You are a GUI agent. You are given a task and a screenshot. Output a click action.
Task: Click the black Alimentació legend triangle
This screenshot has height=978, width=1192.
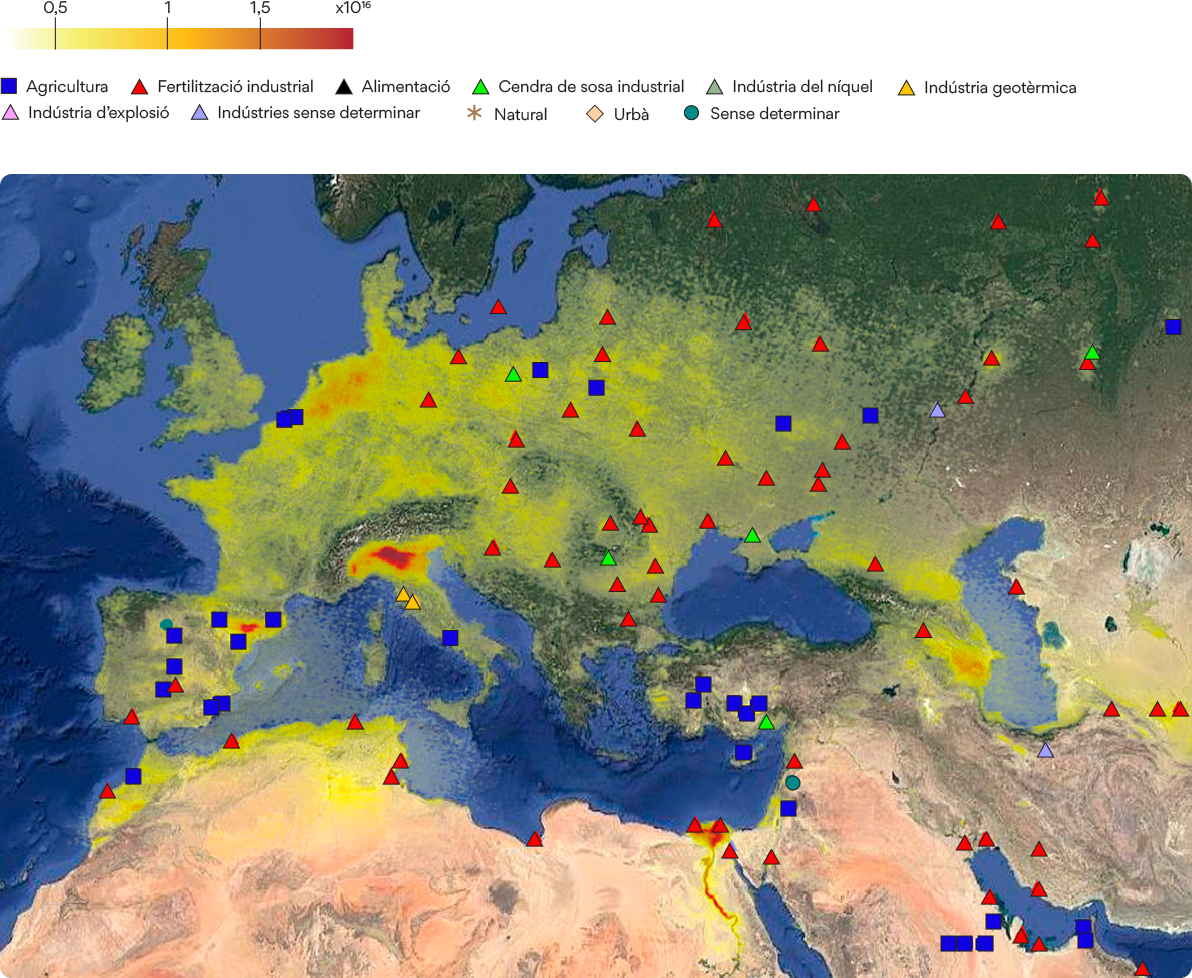tap(344, 87)
